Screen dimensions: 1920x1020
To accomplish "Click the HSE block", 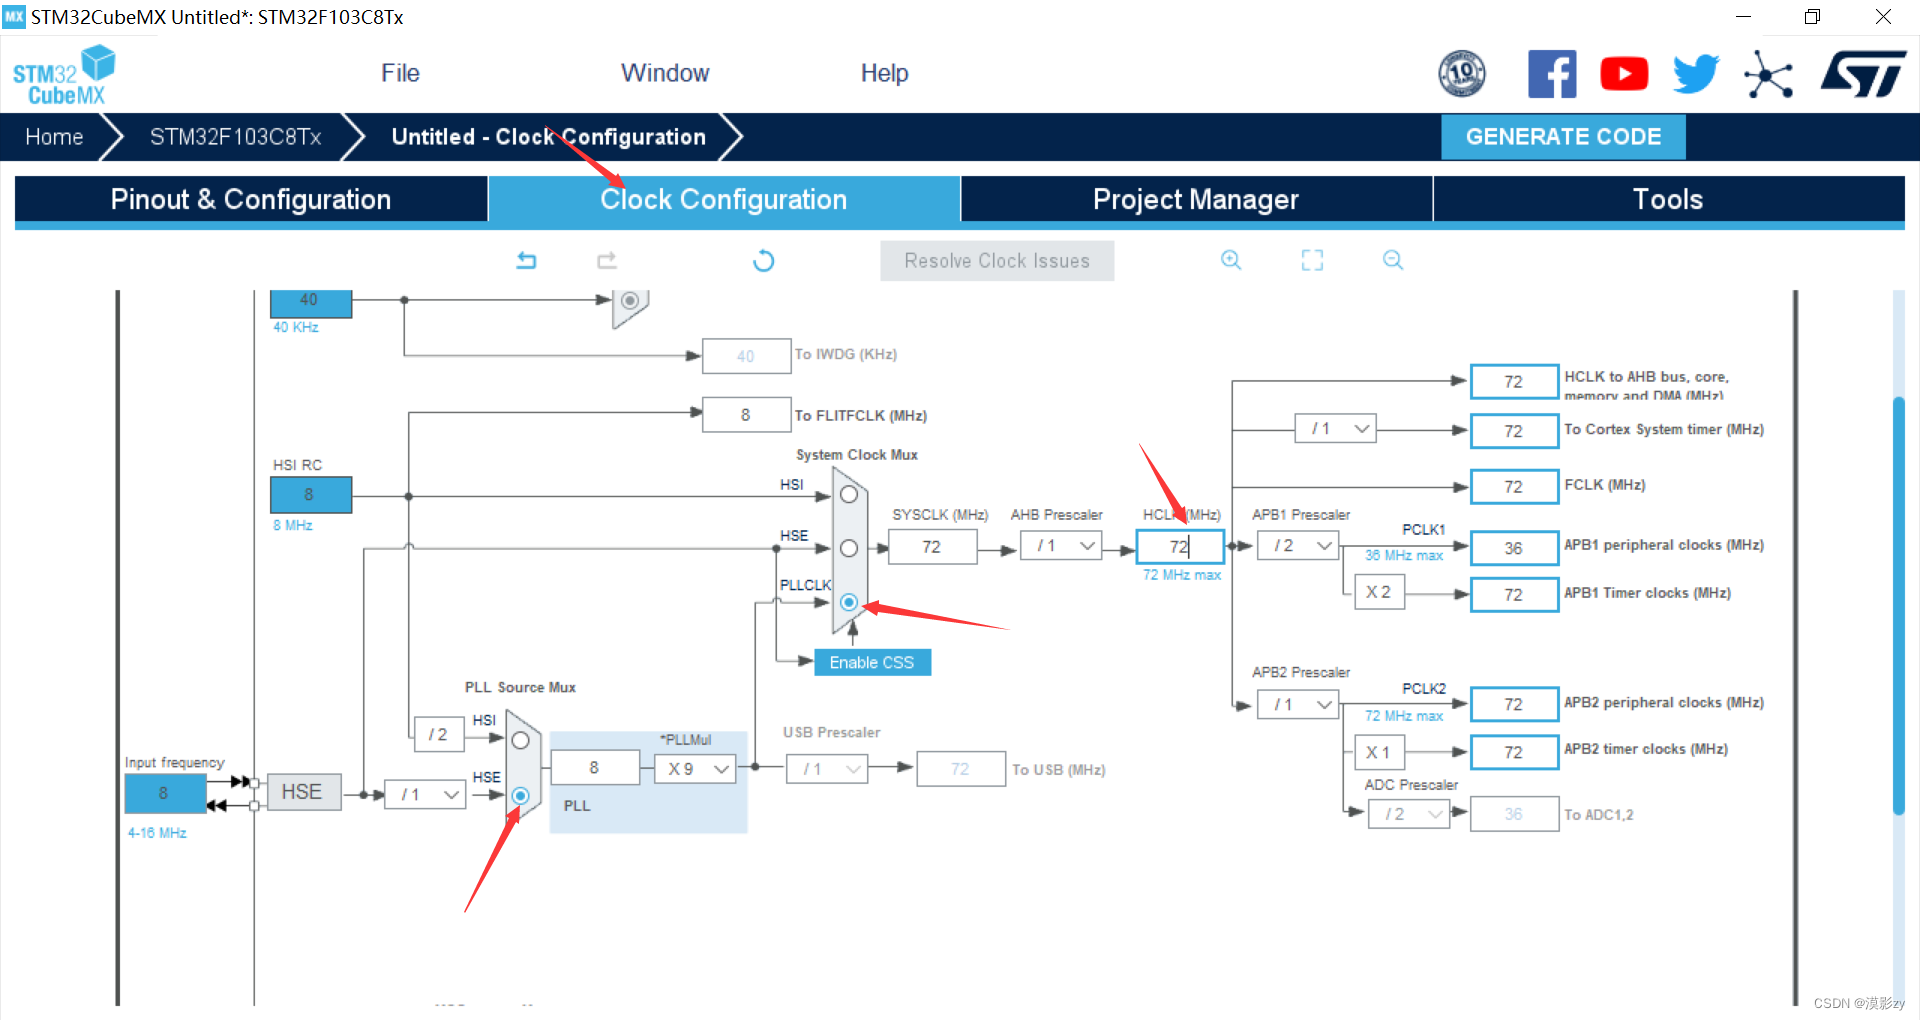I will 302,792.
